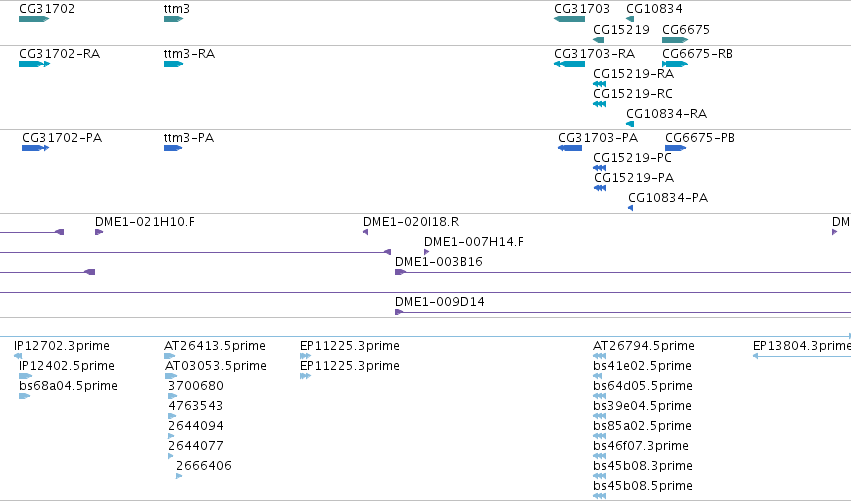Screen dimensions: 851x501
Task: Open the CG31702-PA protein glyph
Action: [35, 148]
